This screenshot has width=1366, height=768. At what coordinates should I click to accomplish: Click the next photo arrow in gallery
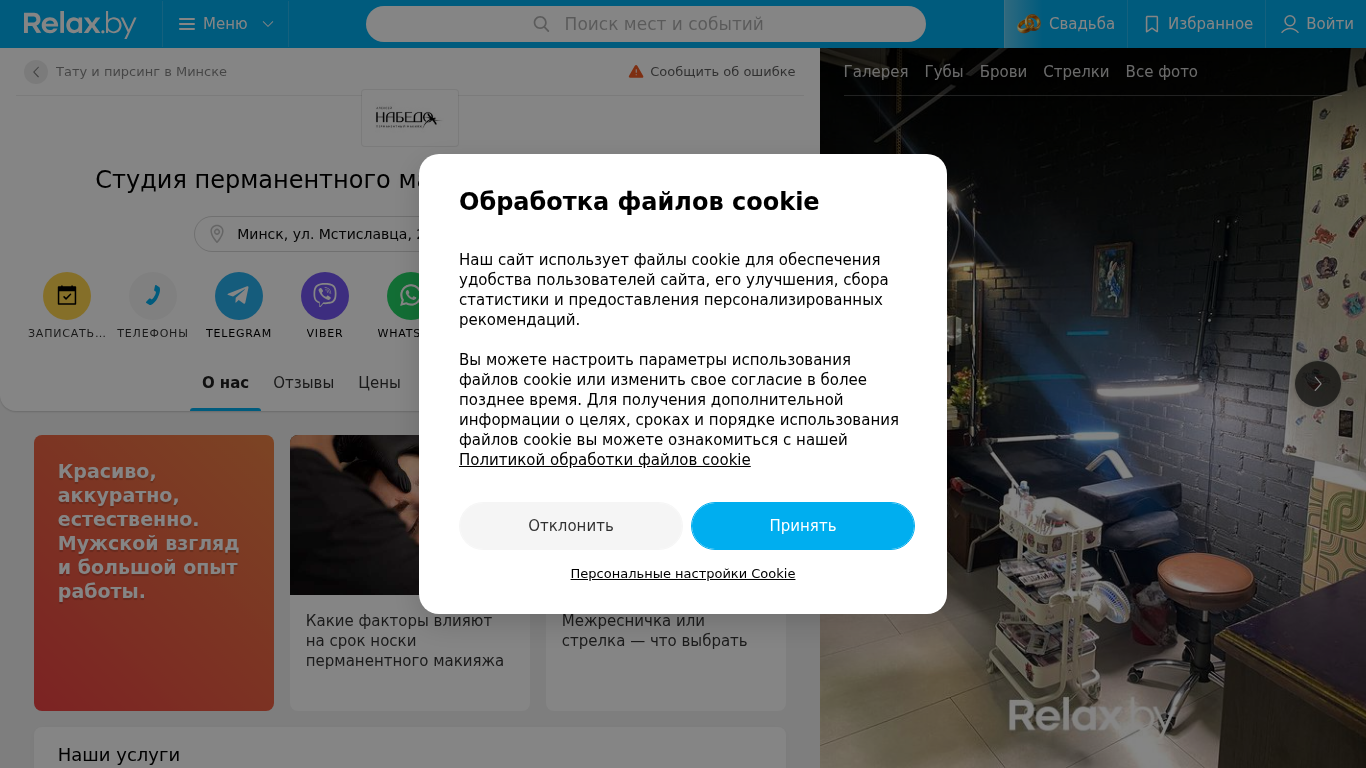point(1318,384)
